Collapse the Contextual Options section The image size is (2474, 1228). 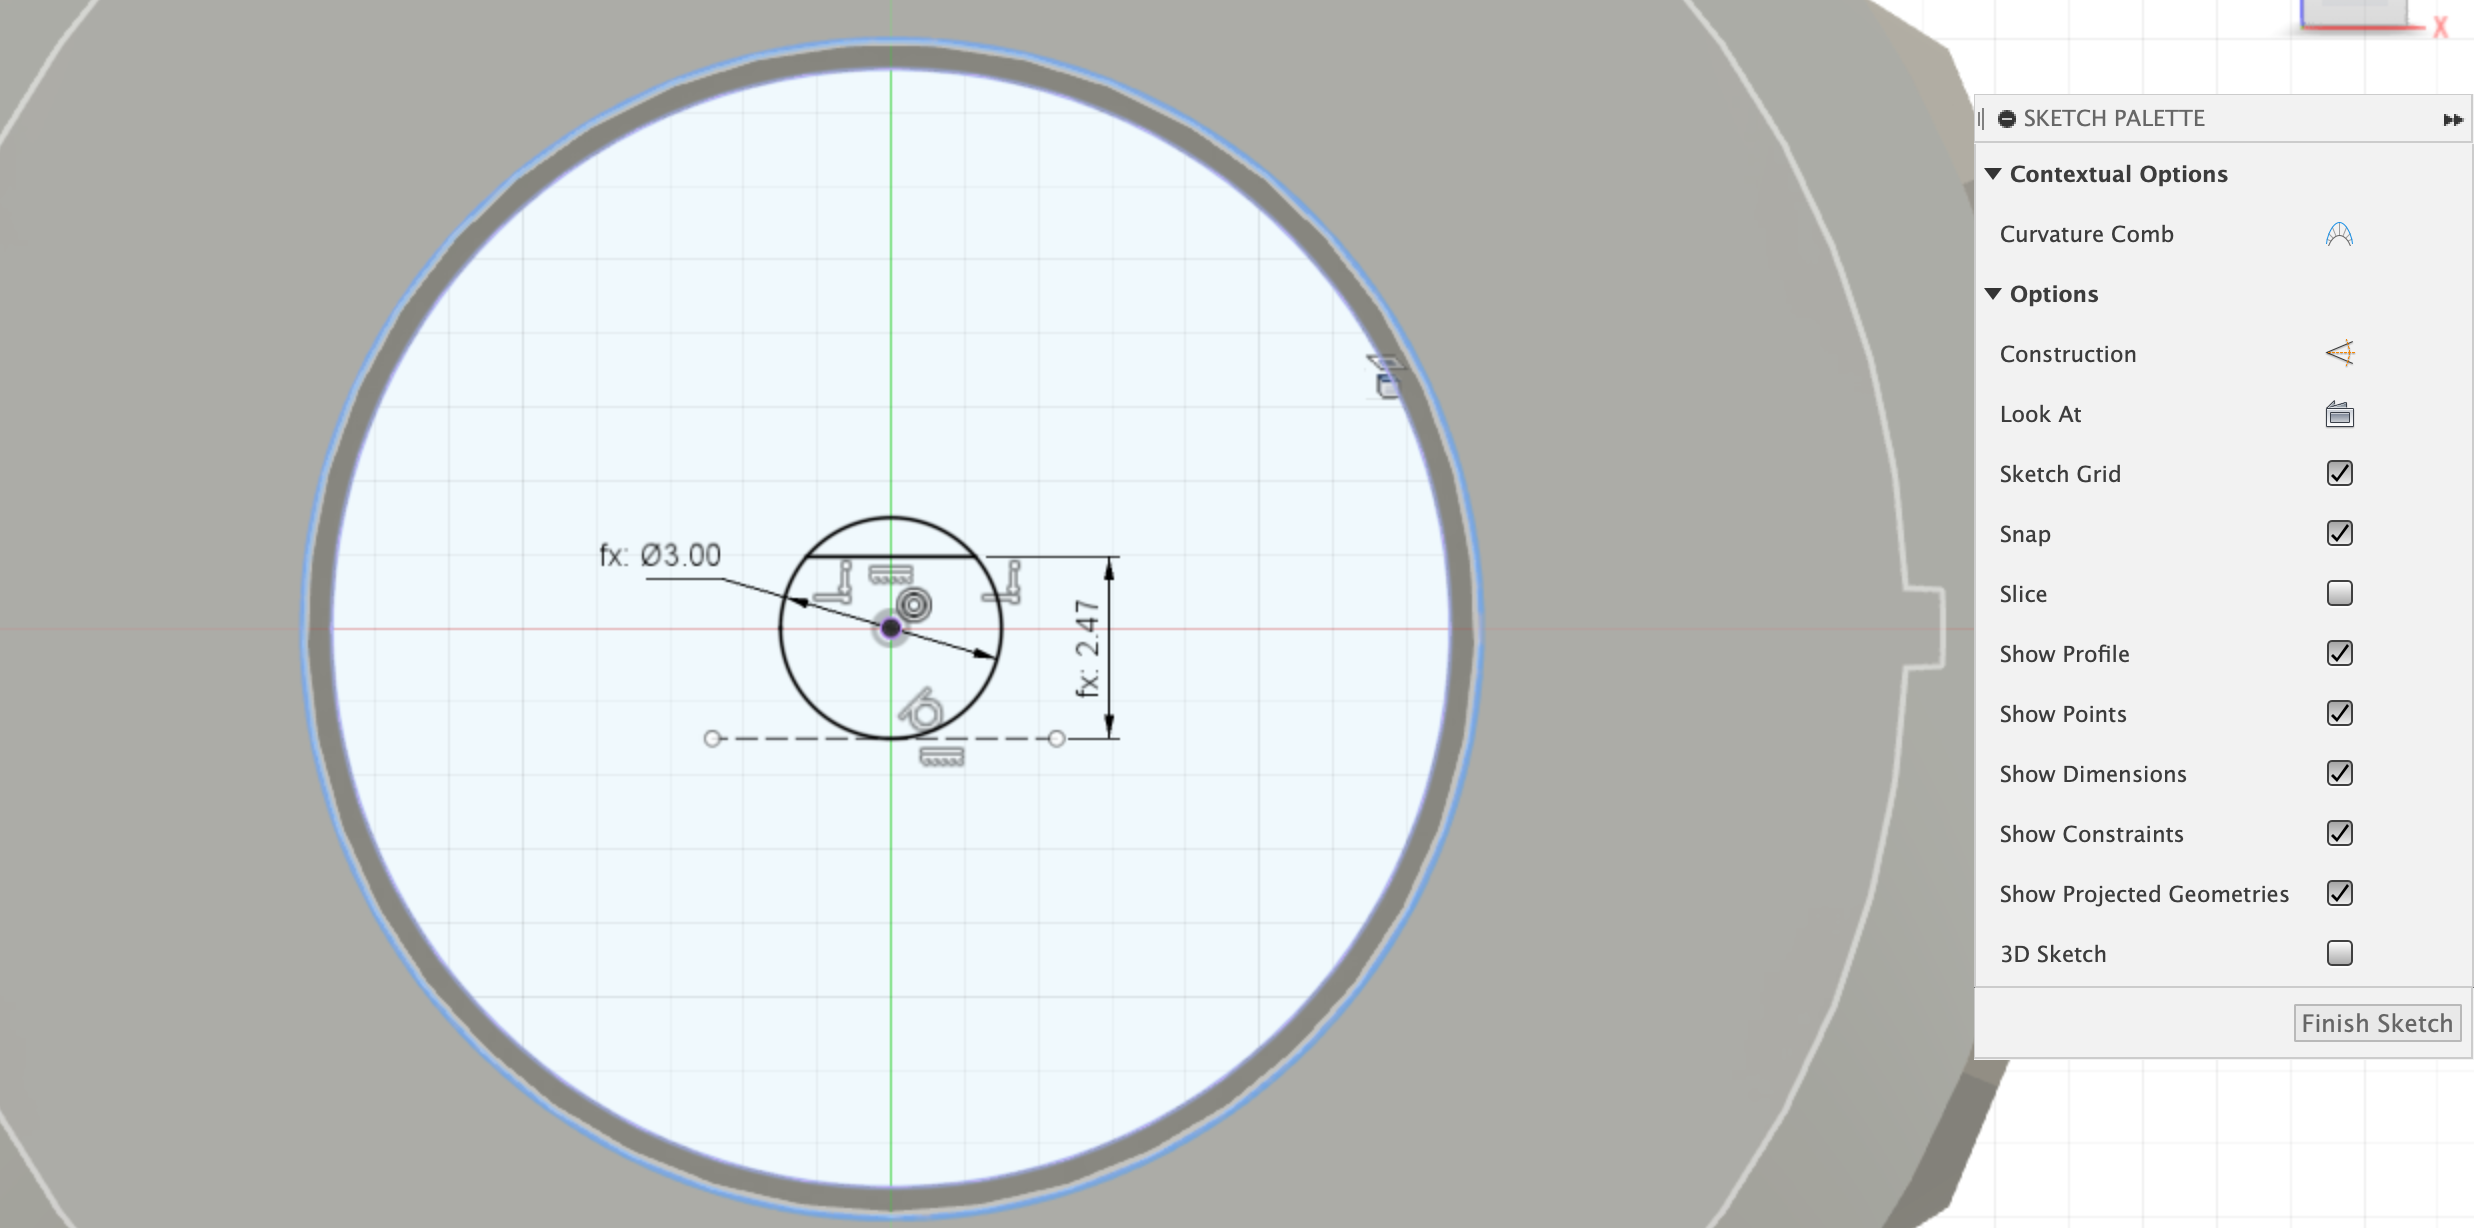pos(1993,174)
